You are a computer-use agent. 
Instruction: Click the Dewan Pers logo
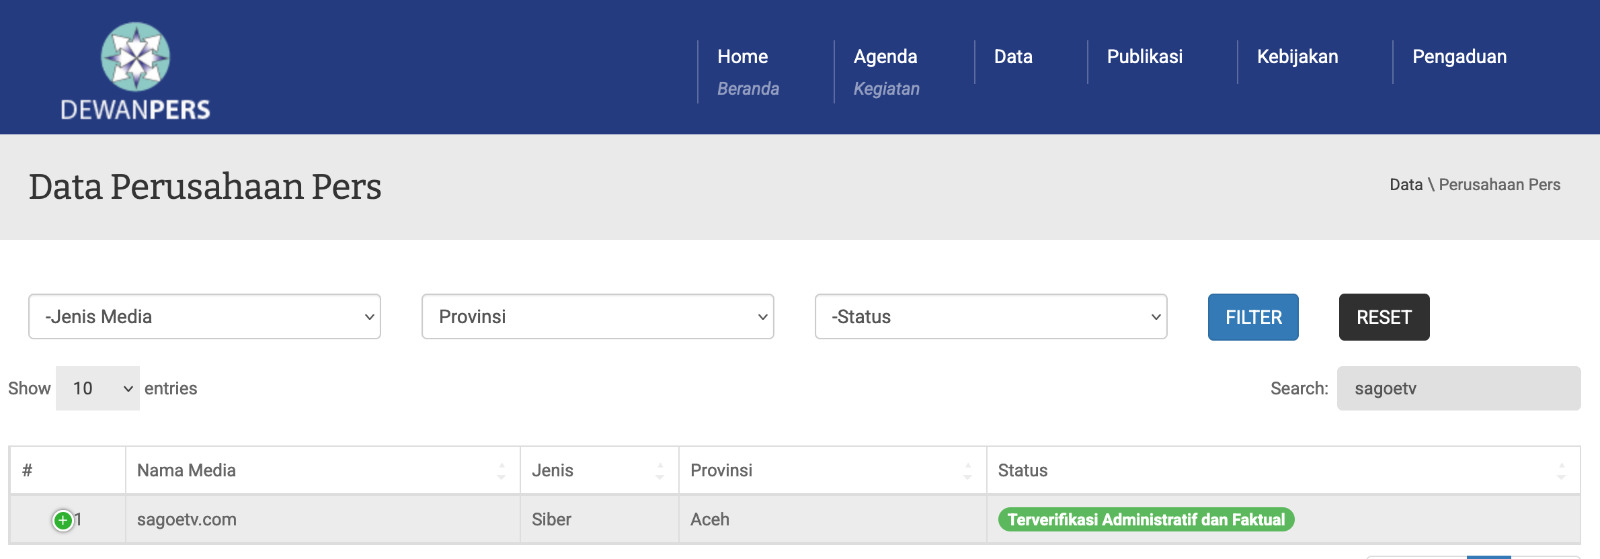tap(135, 71)
